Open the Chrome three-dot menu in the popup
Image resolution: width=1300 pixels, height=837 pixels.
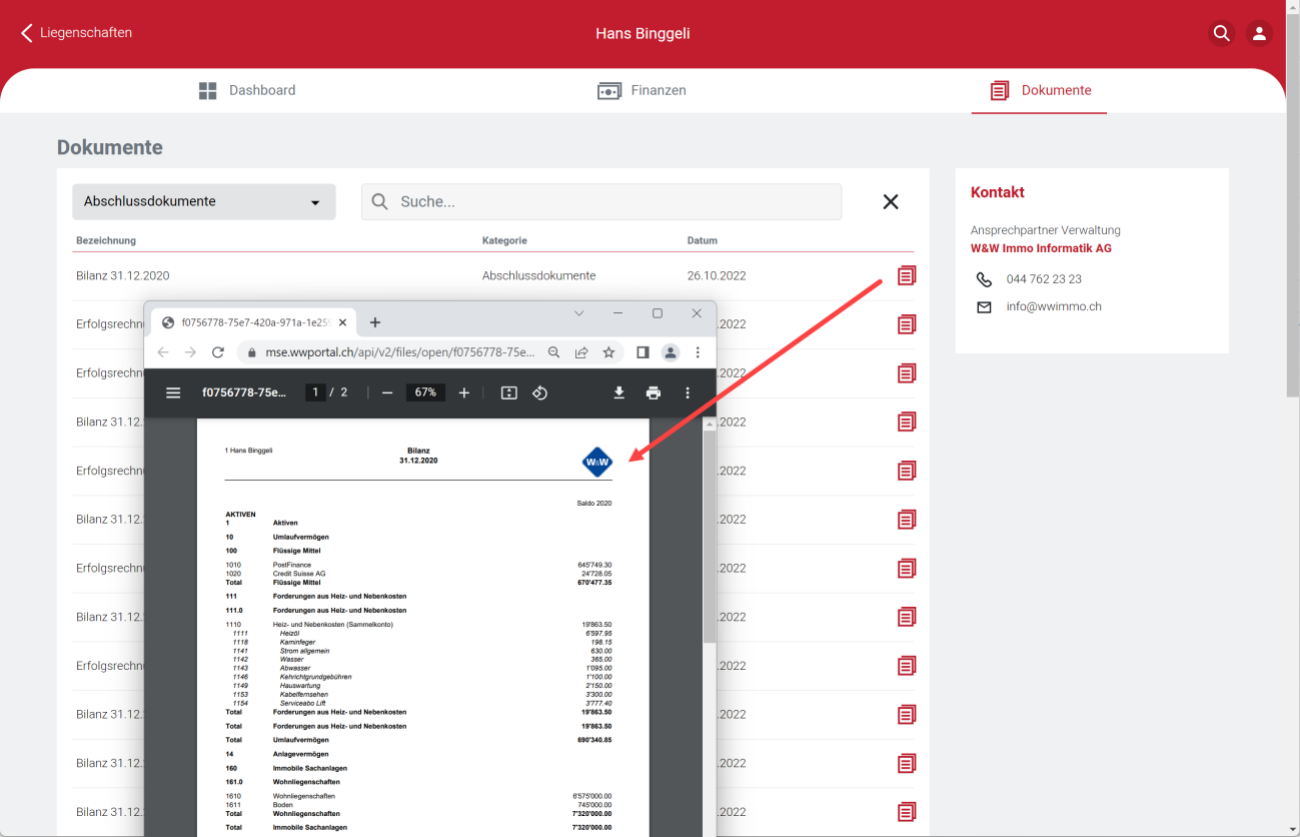[x=698, y=352]
